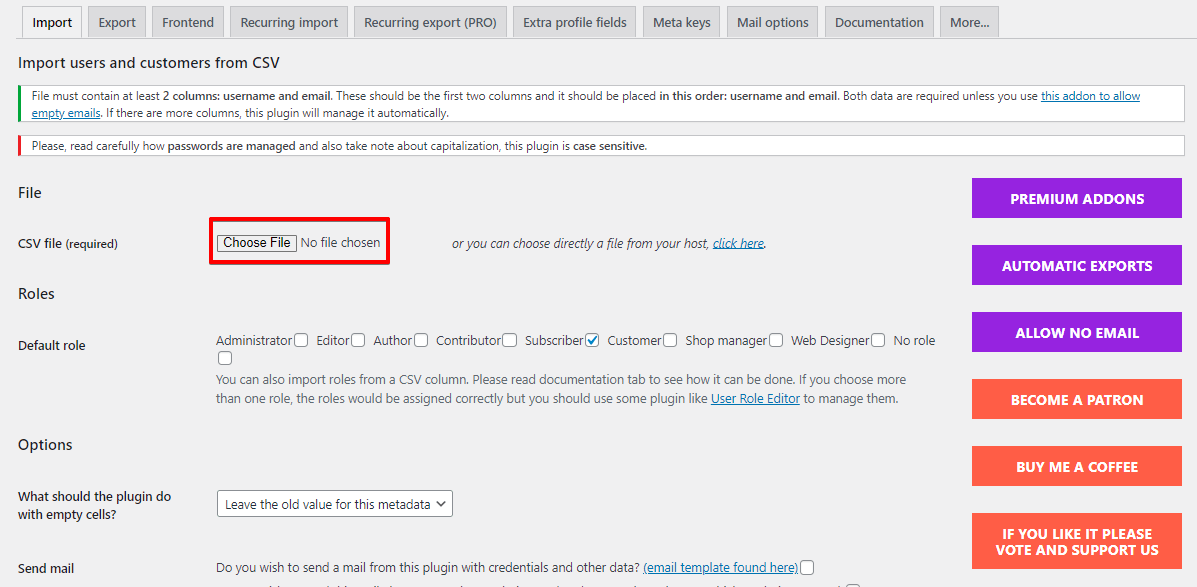Check the Web Designer role checkbox
Screen dimensions: 1197x587
[x=879, y=340]
